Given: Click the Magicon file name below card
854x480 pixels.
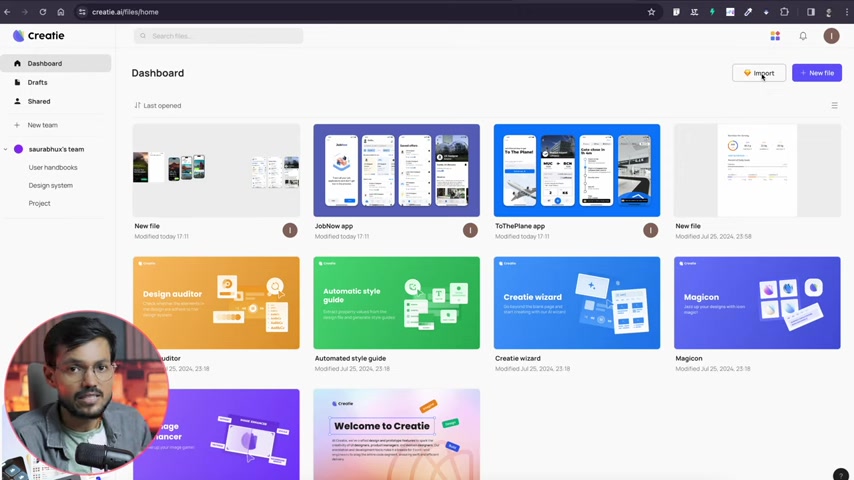Looking at the screenshot, I should 688,359.
